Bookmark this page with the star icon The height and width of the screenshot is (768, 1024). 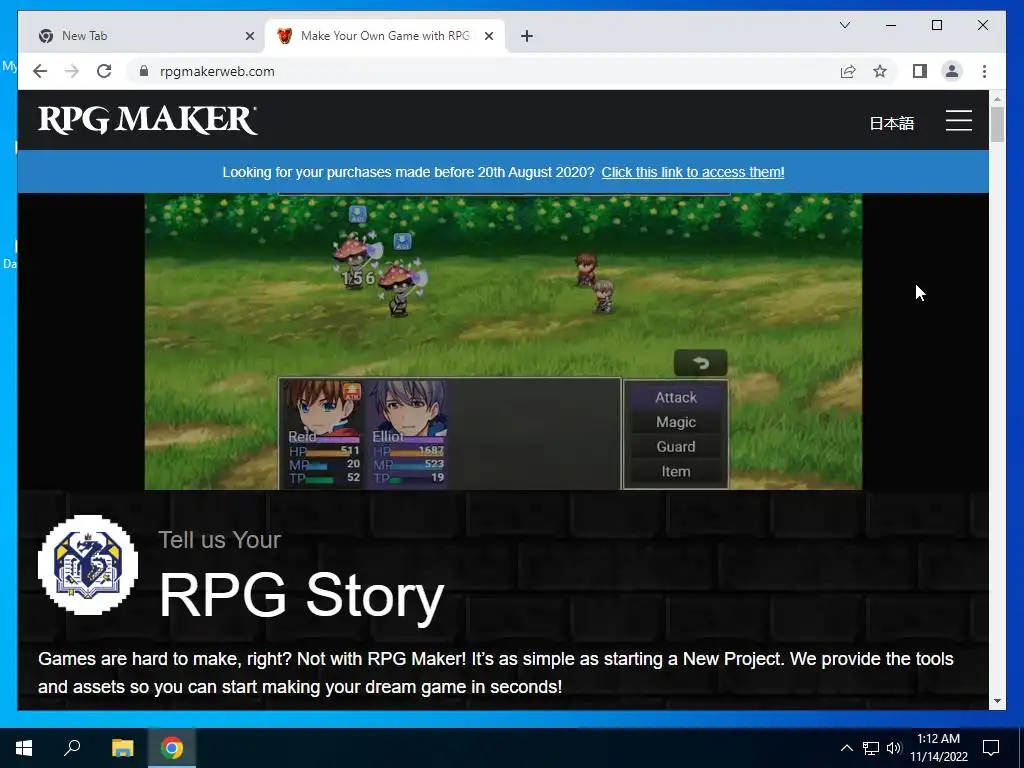[x=880, y=71]
